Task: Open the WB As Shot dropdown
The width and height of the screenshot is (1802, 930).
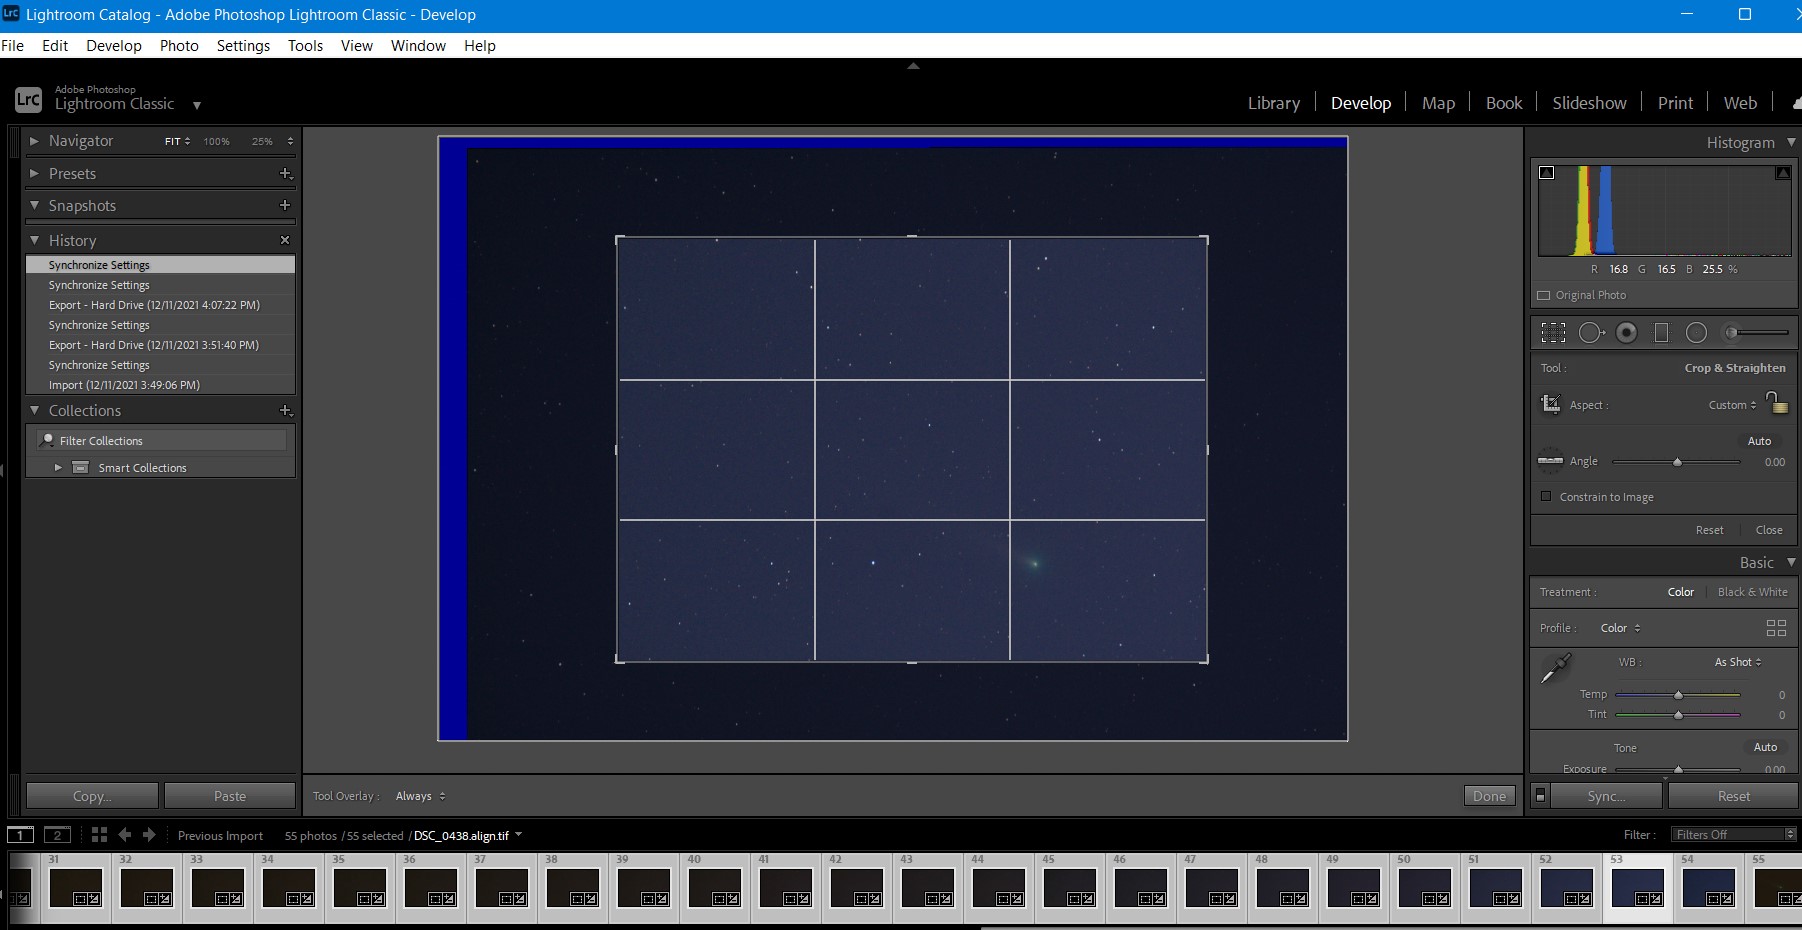Action: 1738,662
